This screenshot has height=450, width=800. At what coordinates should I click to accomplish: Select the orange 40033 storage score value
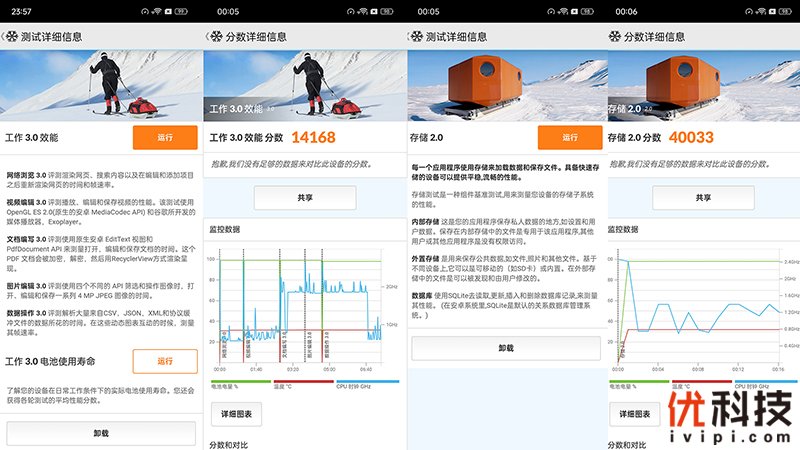[691, 137]
